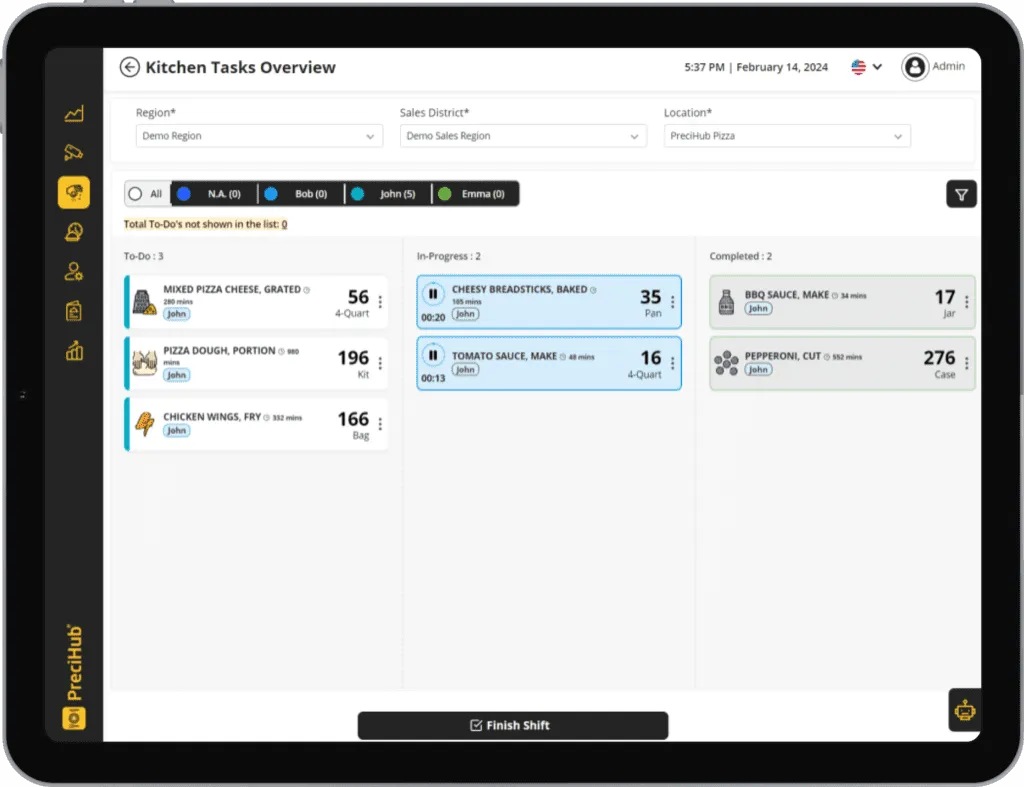Click the PreciHub logo in sidebar
The image size is (1024, 787).
pyautogui.click(x=74, y=677)
